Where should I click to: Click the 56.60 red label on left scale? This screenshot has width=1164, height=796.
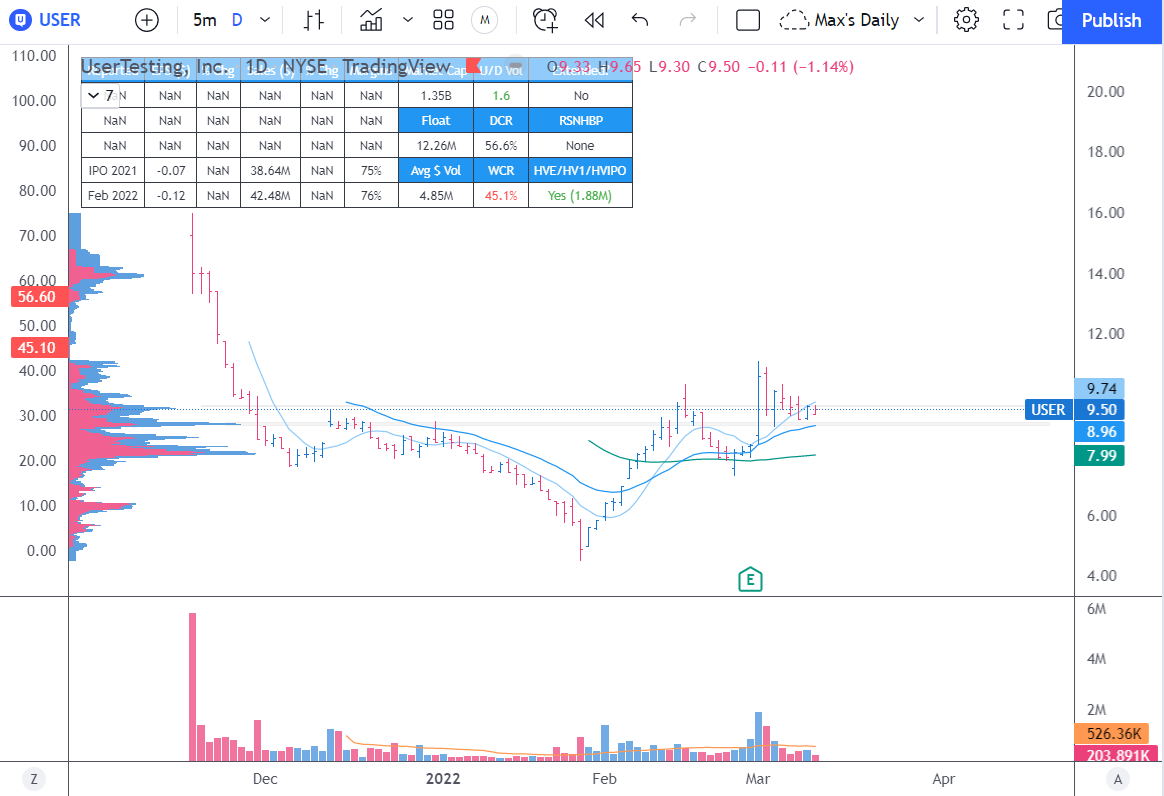pos(37,297)
